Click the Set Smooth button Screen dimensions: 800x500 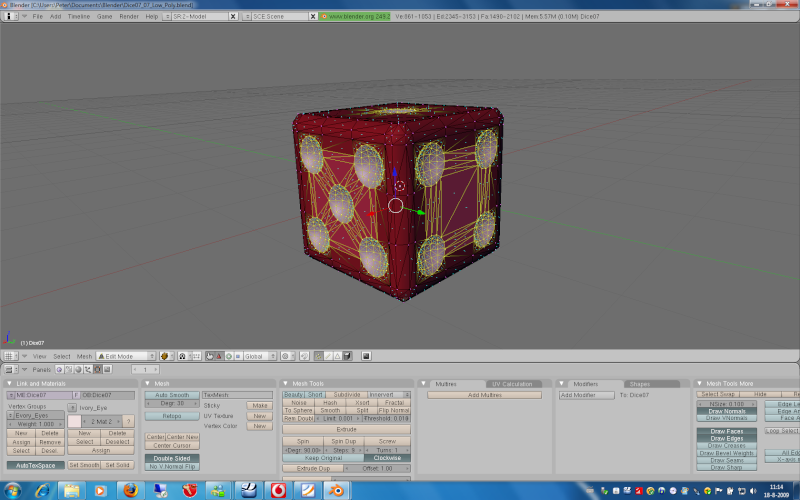tap(84, 465)
